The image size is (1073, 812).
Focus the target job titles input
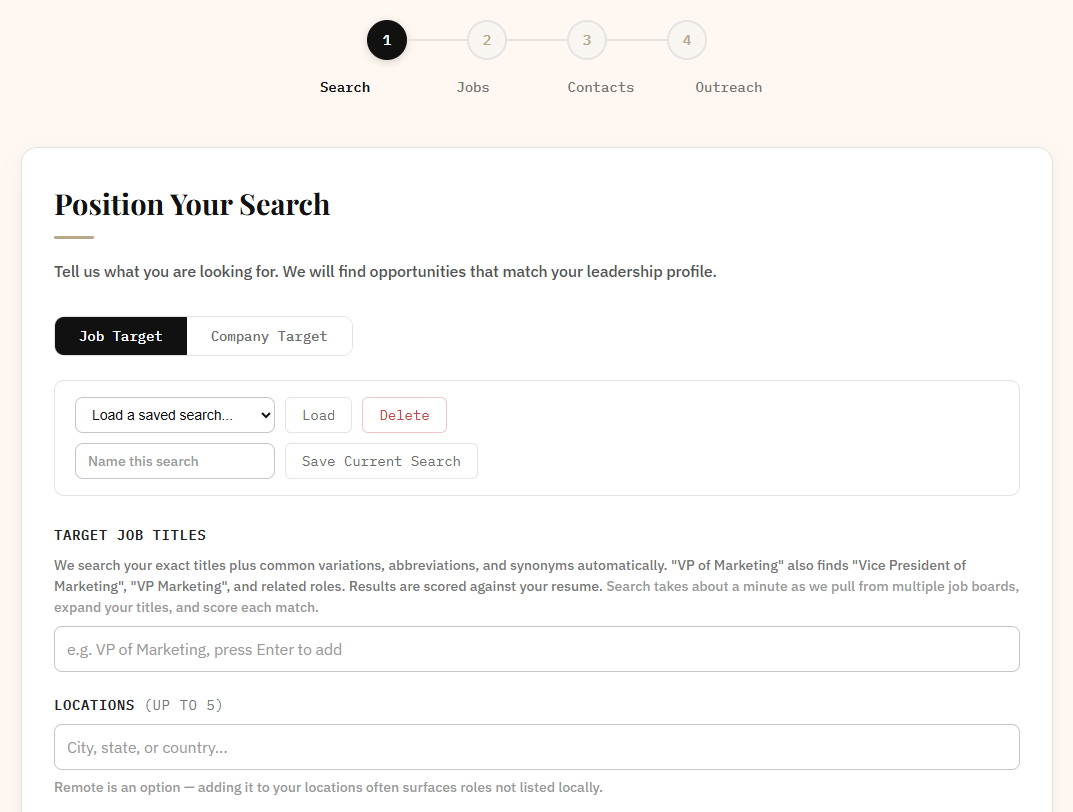[x=536, y=649]
